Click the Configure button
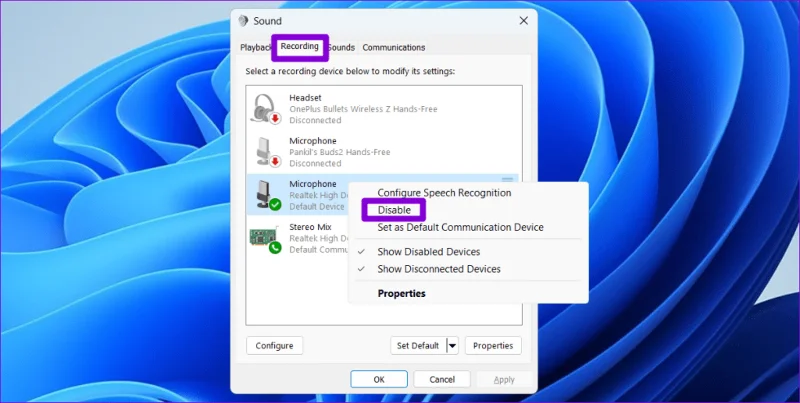This screenshot has height=403, width=800. (274, 345)
